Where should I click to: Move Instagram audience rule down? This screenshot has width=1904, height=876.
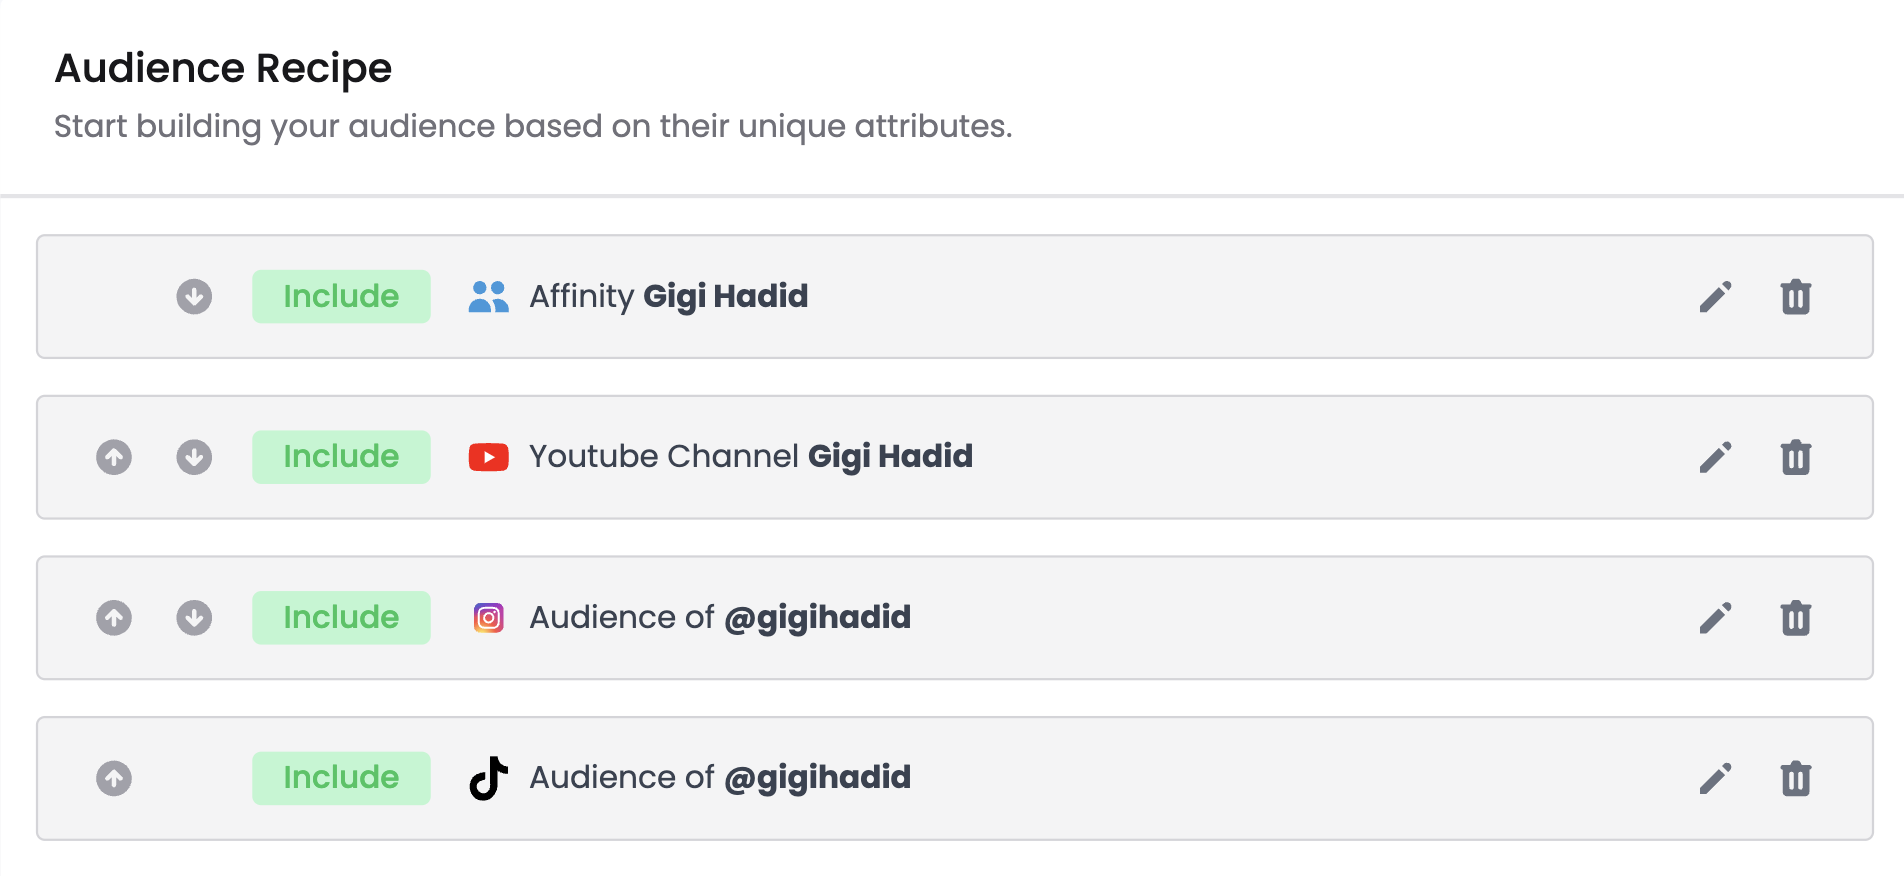click(194, 618)
